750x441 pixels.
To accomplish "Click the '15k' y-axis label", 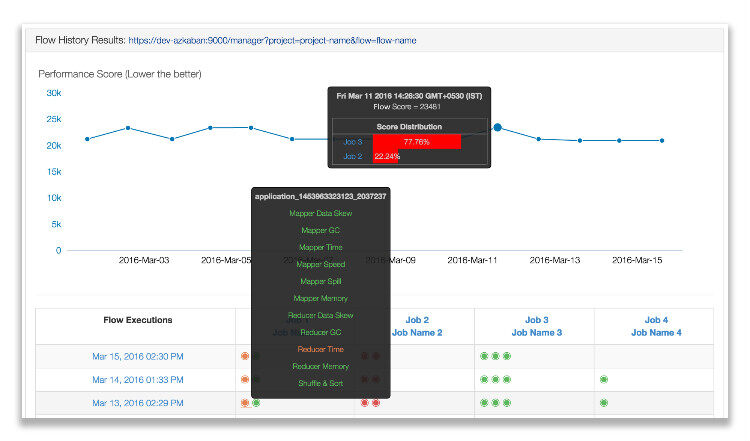I will click(54, 172).
